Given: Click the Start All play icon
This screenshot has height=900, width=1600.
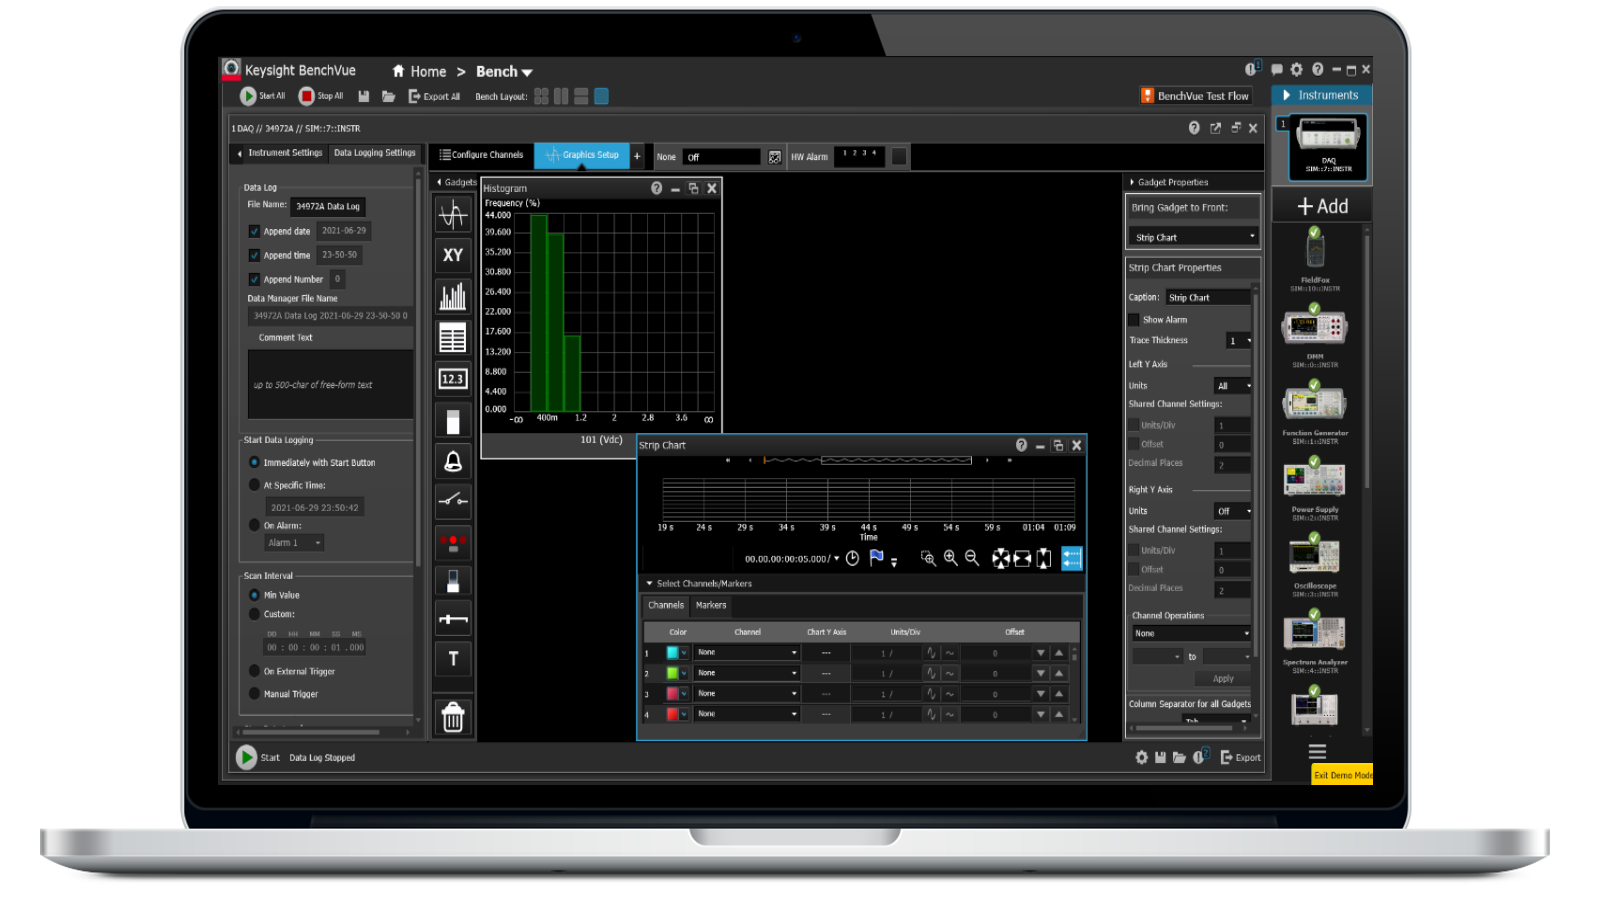Looking at the screenshot, I should point(248,96).
